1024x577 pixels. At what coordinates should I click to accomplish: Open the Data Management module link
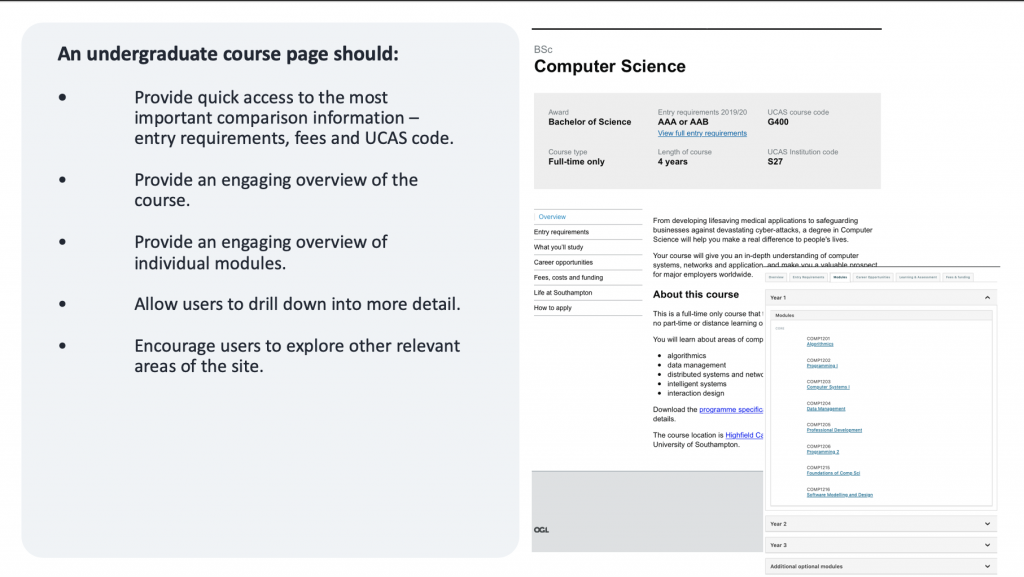[x=825, y=409]
